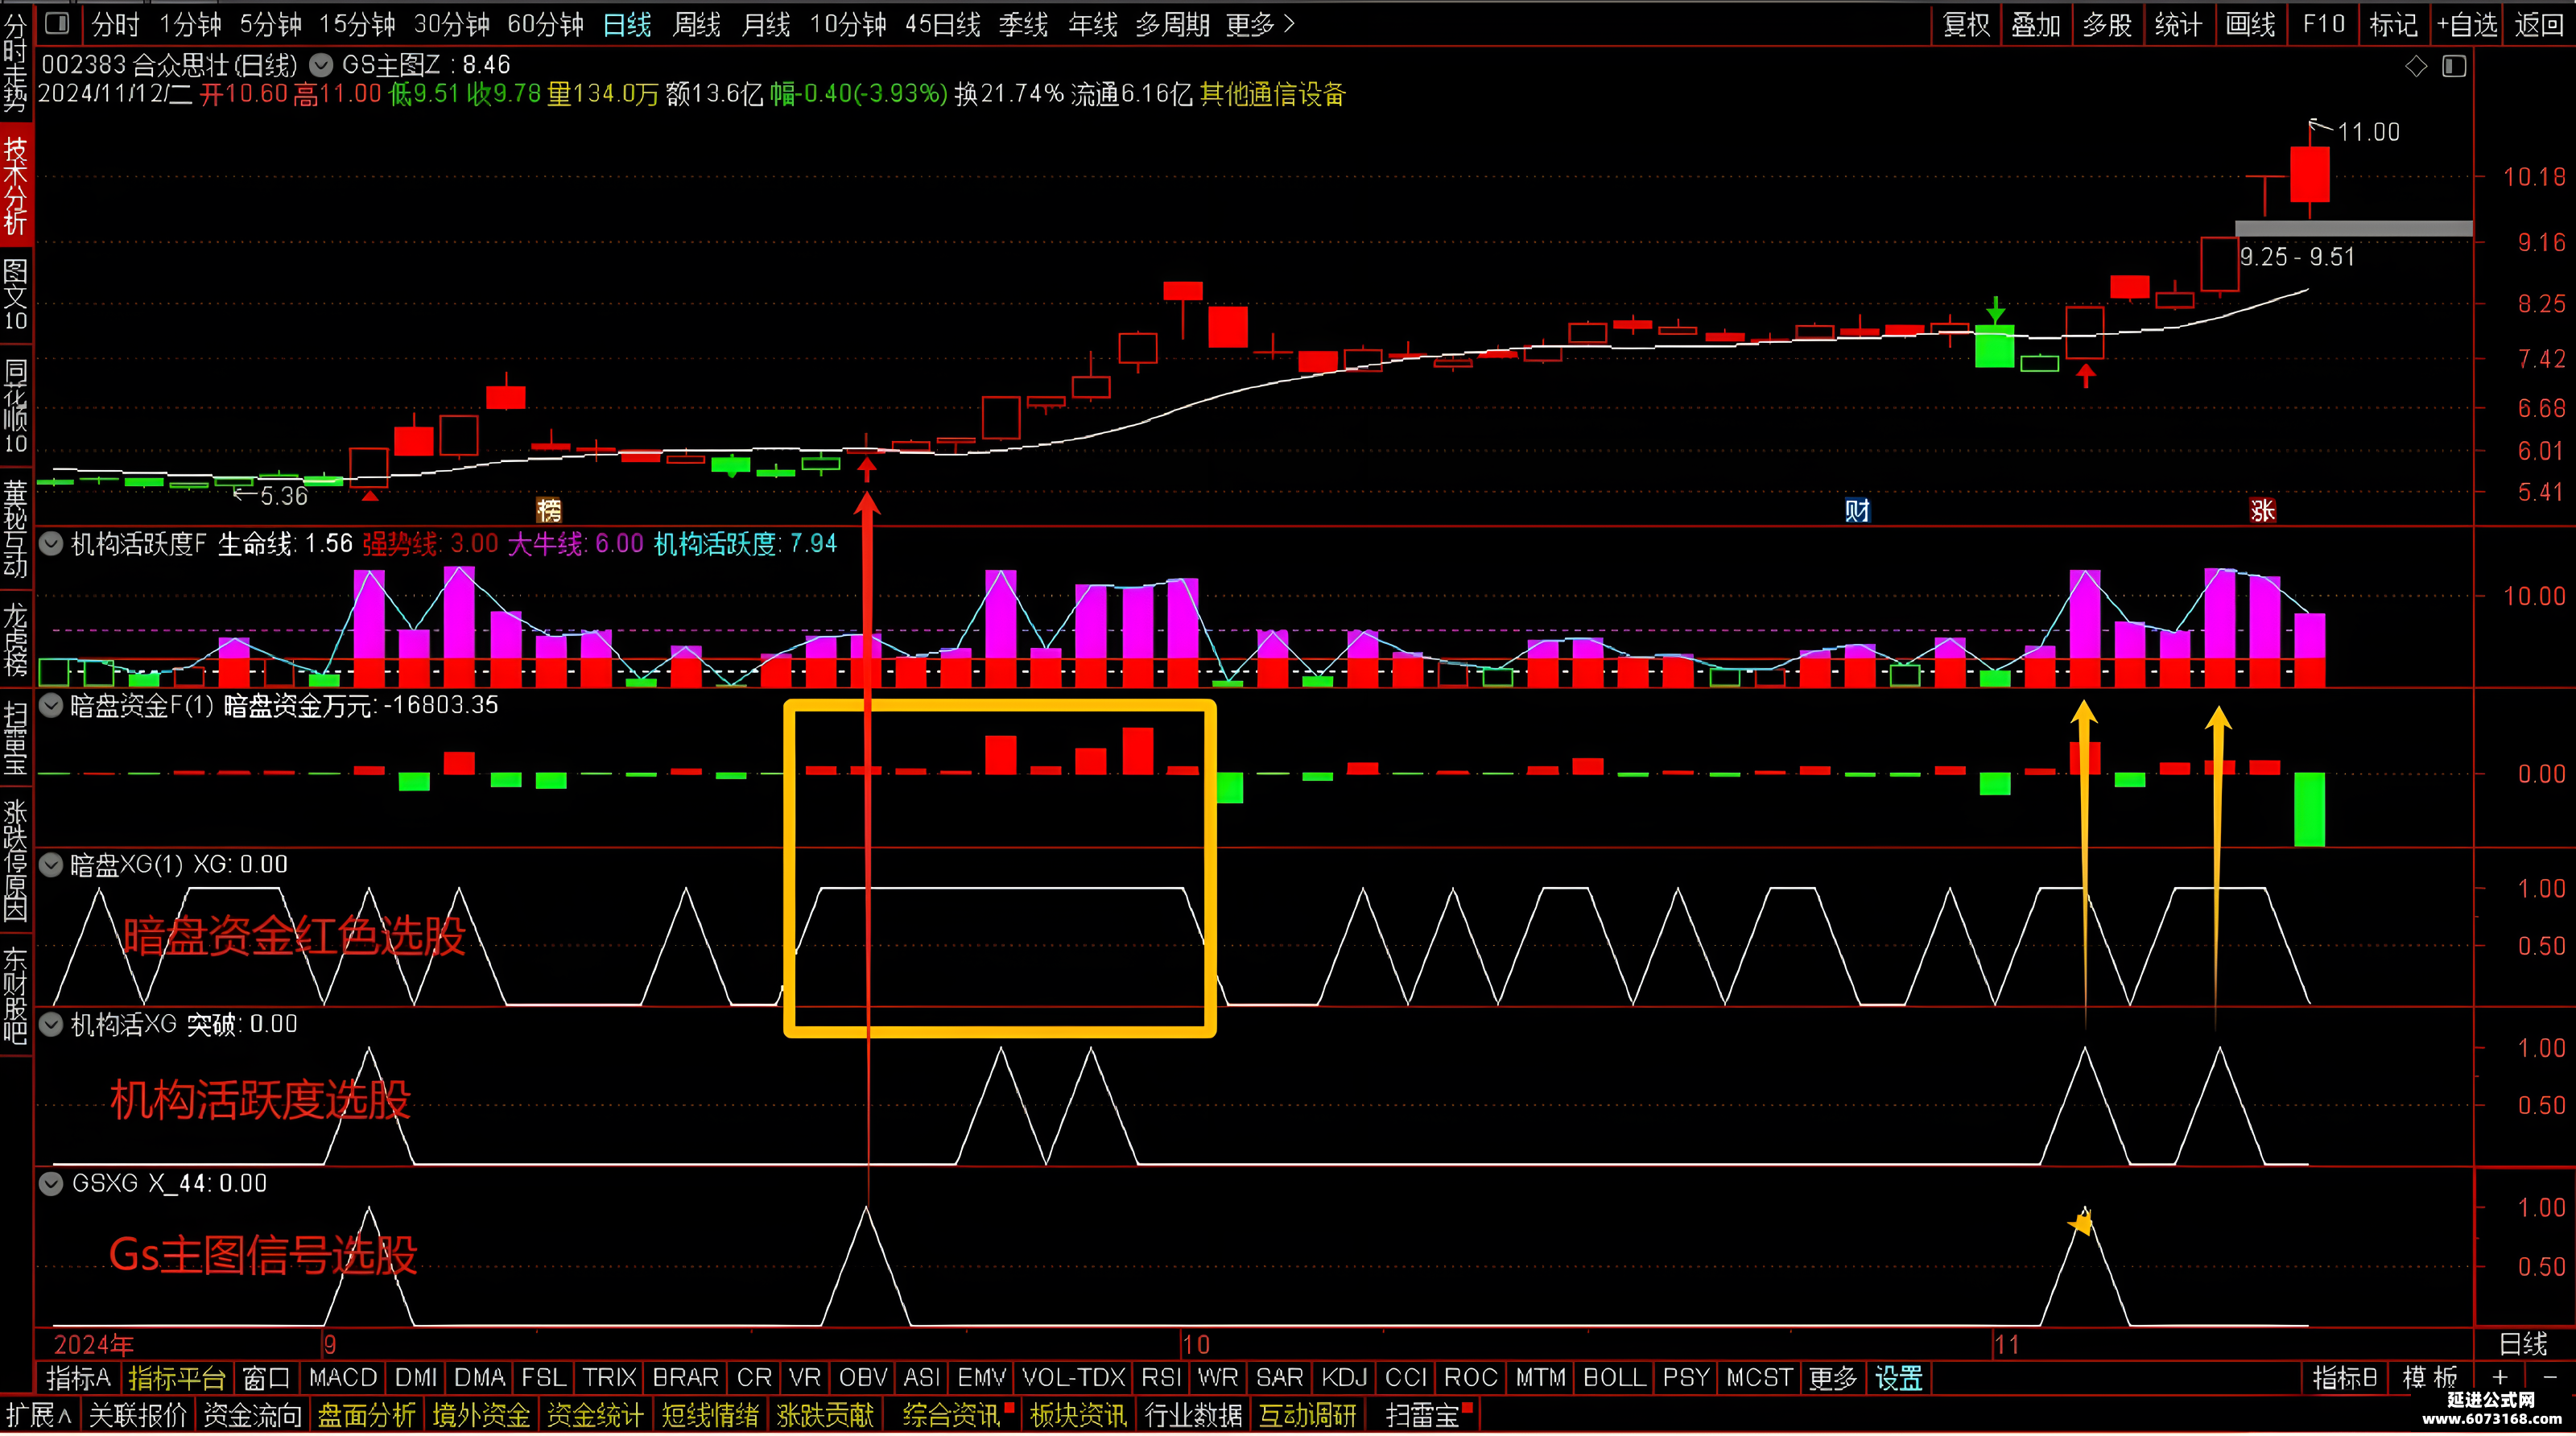Select the MACD indicator tab
Screen dimensions: 2576x1436
pyautogui.click(x=343, y=1377)
